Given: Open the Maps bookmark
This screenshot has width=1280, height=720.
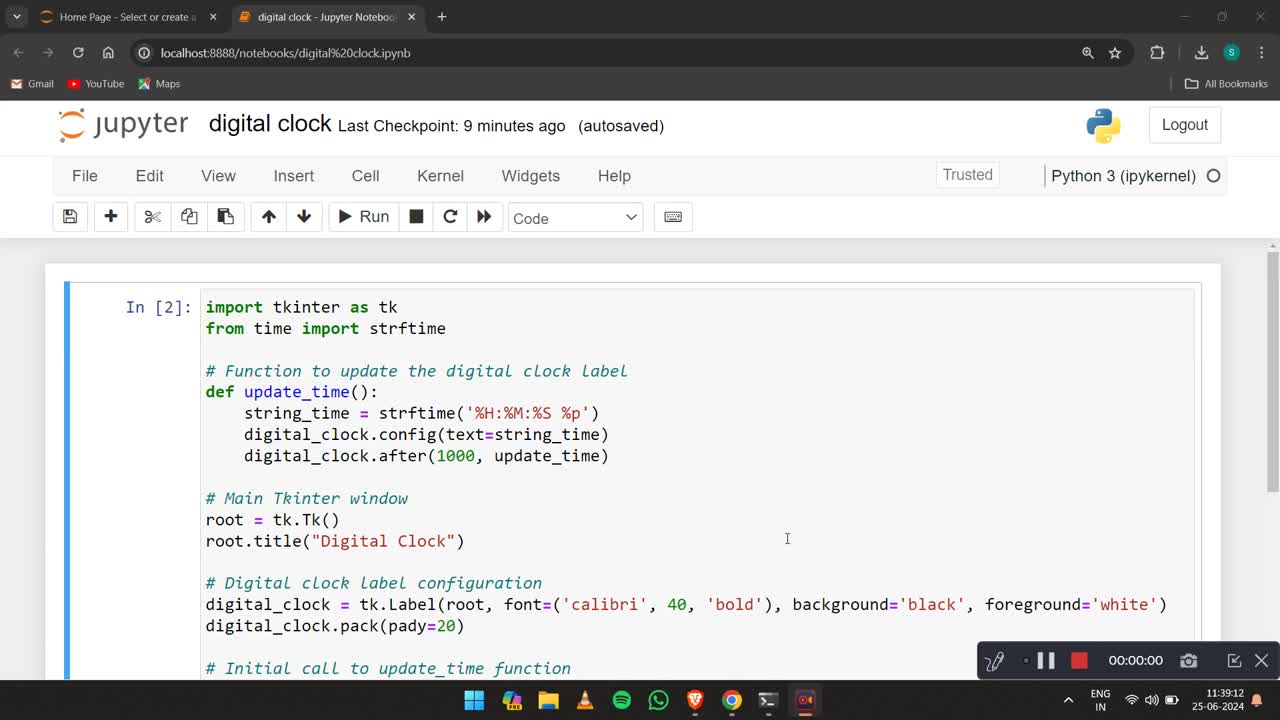Looking at the screenshot, I should [x=159, y=84].
